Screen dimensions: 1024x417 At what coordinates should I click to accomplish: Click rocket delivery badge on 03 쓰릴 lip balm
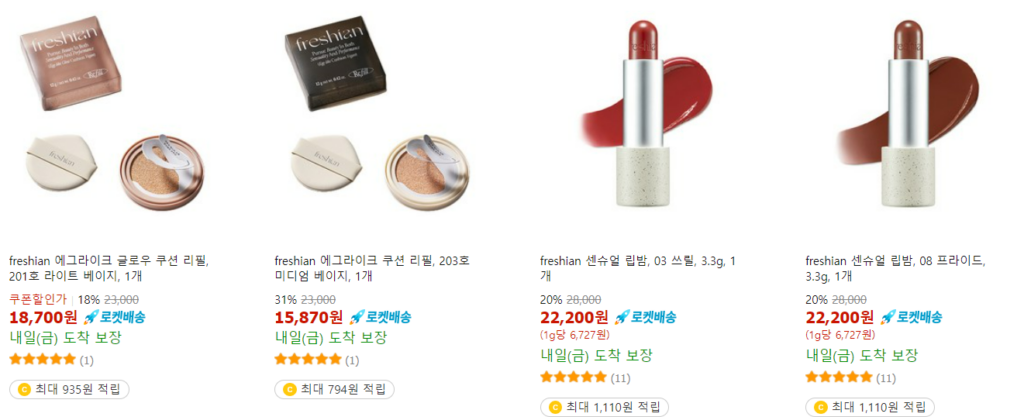coord(645,318)
